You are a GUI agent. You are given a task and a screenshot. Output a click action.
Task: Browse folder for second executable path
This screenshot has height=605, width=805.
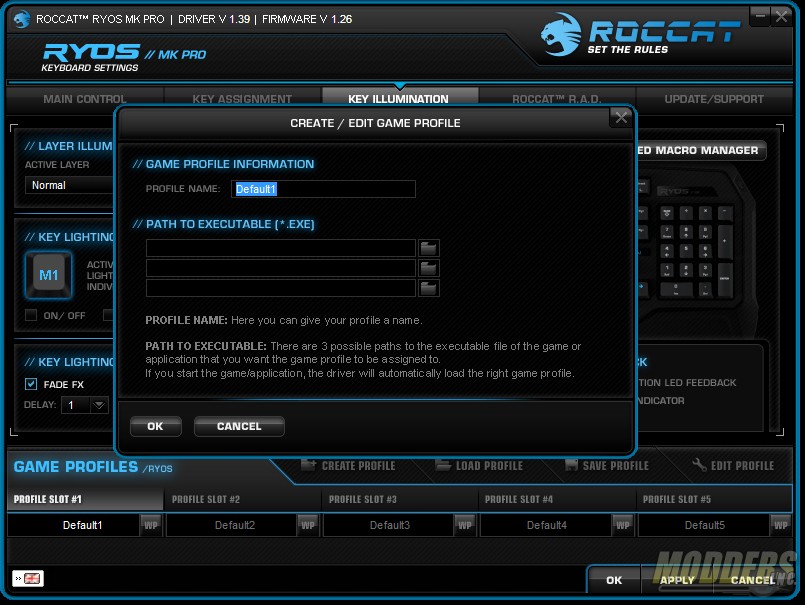coord(429,268)
